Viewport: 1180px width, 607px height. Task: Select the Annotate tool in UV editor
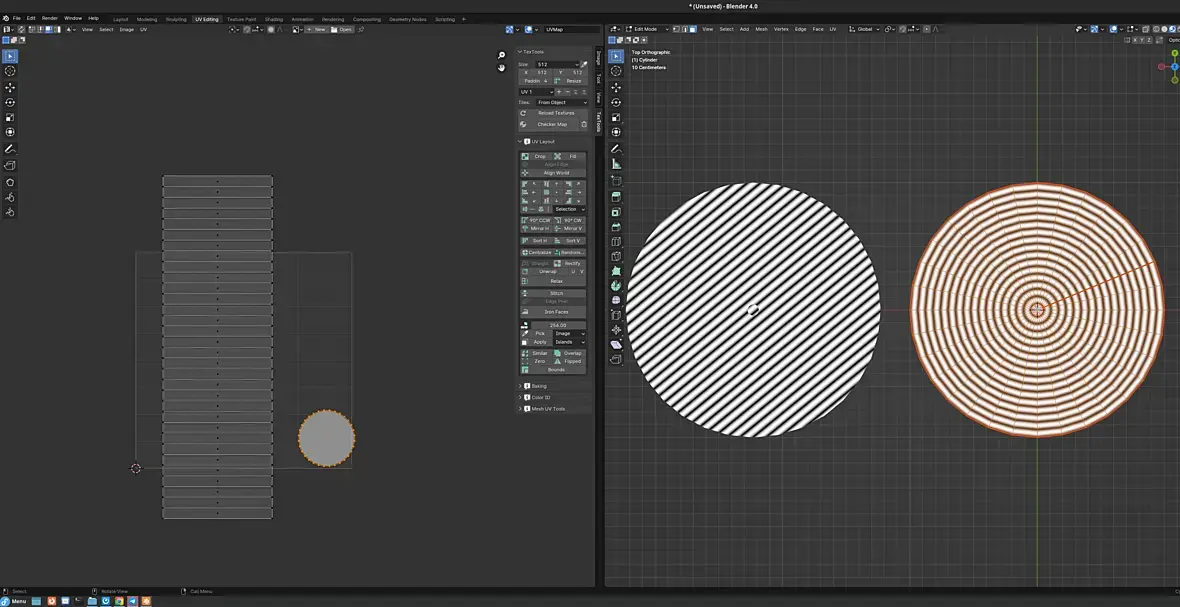click(10, 148)
